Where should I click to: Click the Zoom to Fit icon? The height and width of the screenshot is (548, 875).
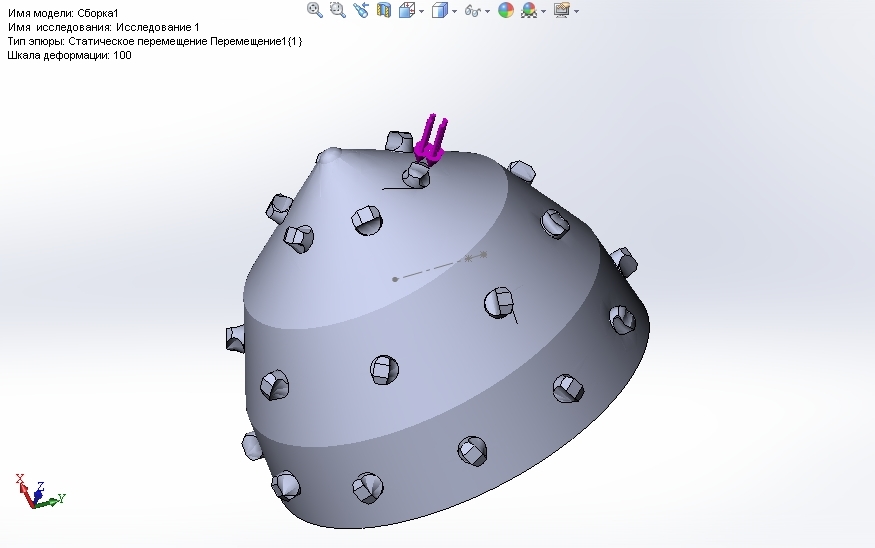[315, 10]
